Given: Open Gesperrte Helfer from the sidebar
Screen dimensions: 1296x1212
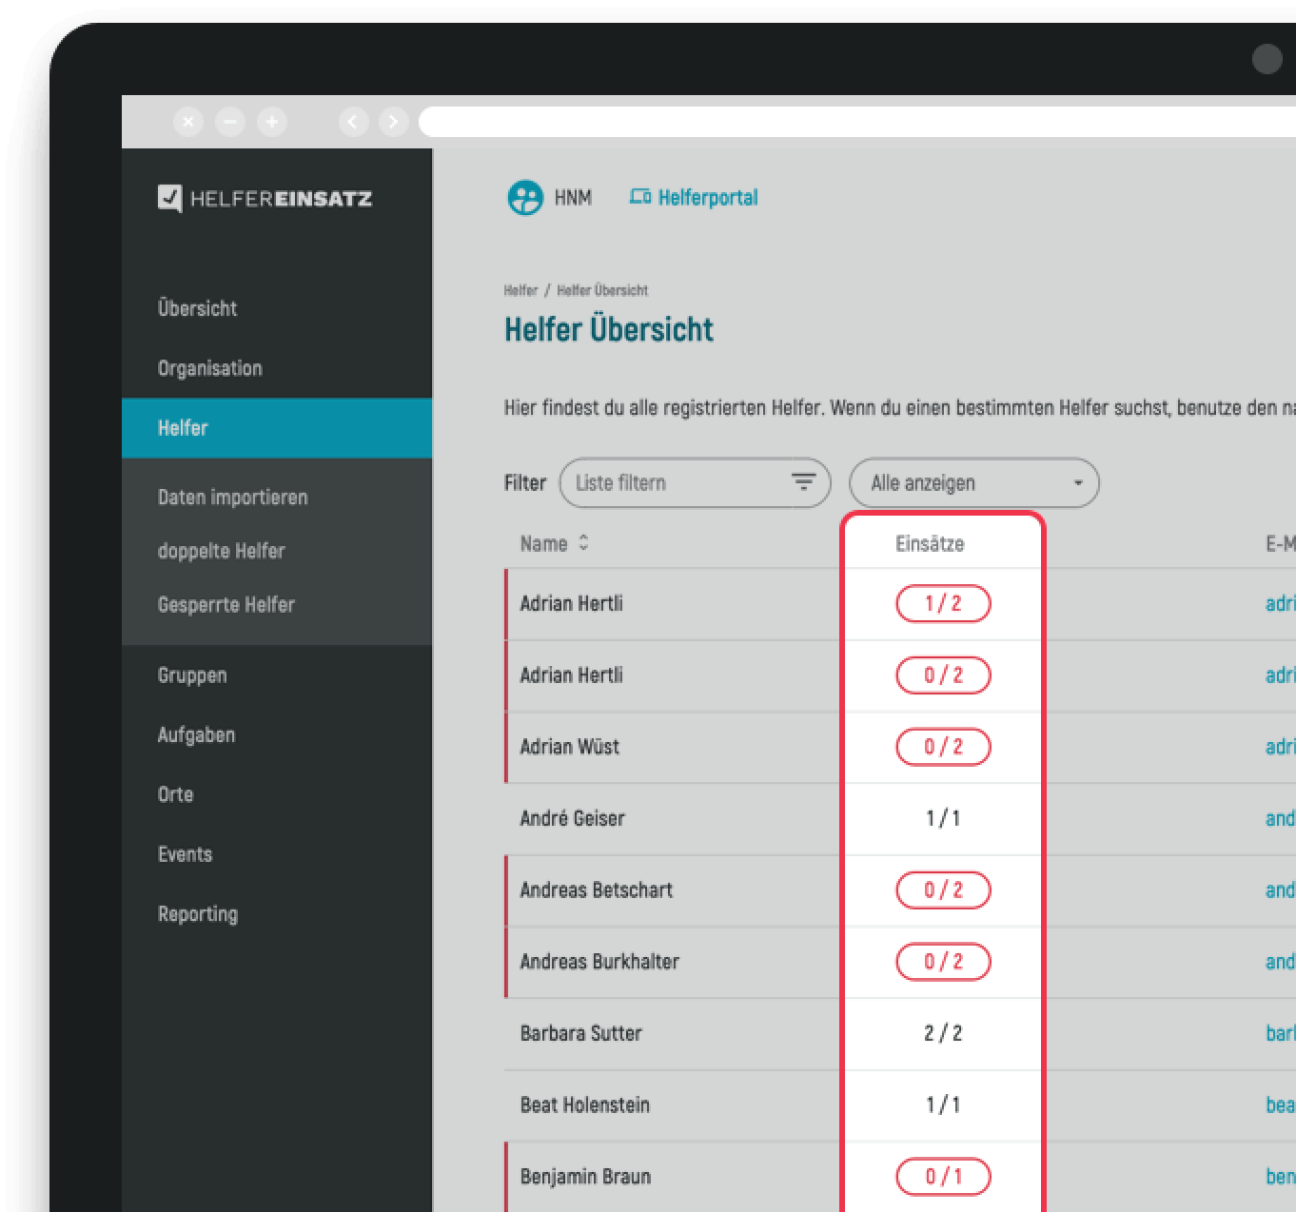Looking at the screenshot, I should click(225, 605).
